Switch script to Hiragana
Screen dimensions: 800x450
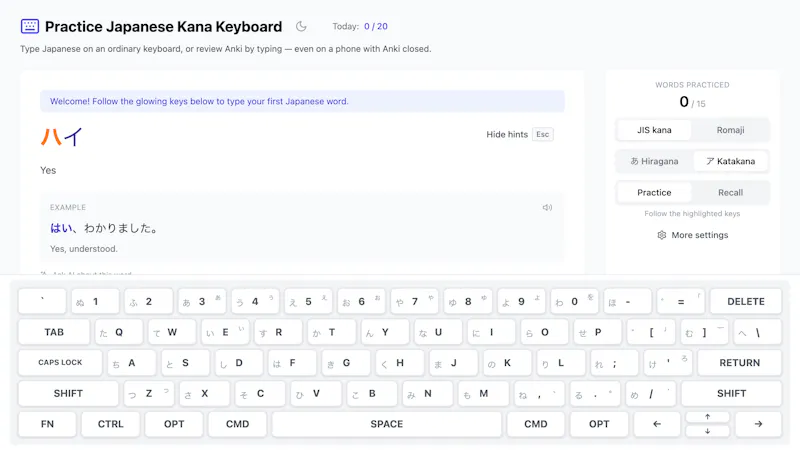point(654,161)
